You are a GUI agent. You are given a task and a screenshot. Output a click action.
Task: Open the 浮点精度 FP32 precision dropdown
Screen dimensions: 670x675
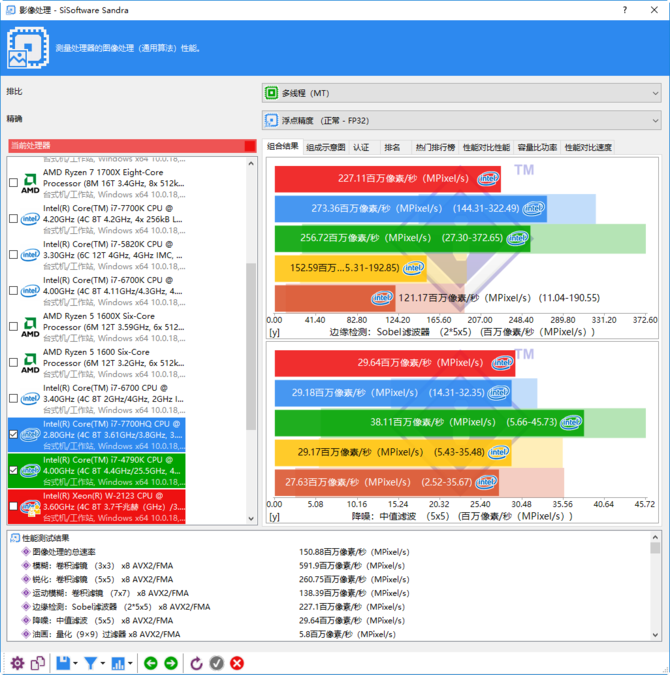462,121
